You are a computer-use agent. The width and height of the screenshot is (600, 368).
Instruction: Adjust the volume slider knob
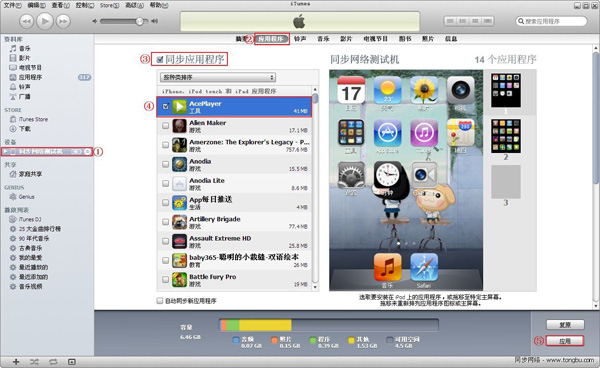[x=140, y=21]
